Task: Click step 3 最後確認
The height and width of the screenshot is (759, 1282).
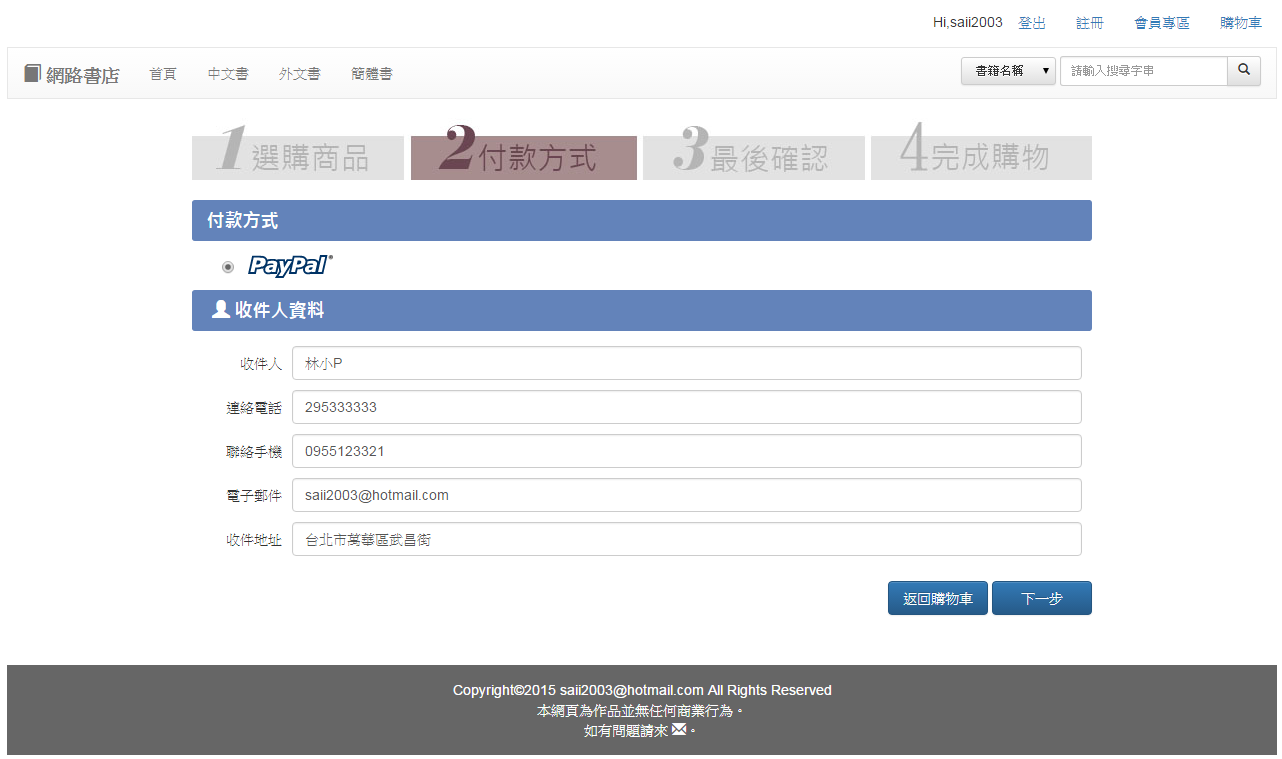Action: [754, 151]
